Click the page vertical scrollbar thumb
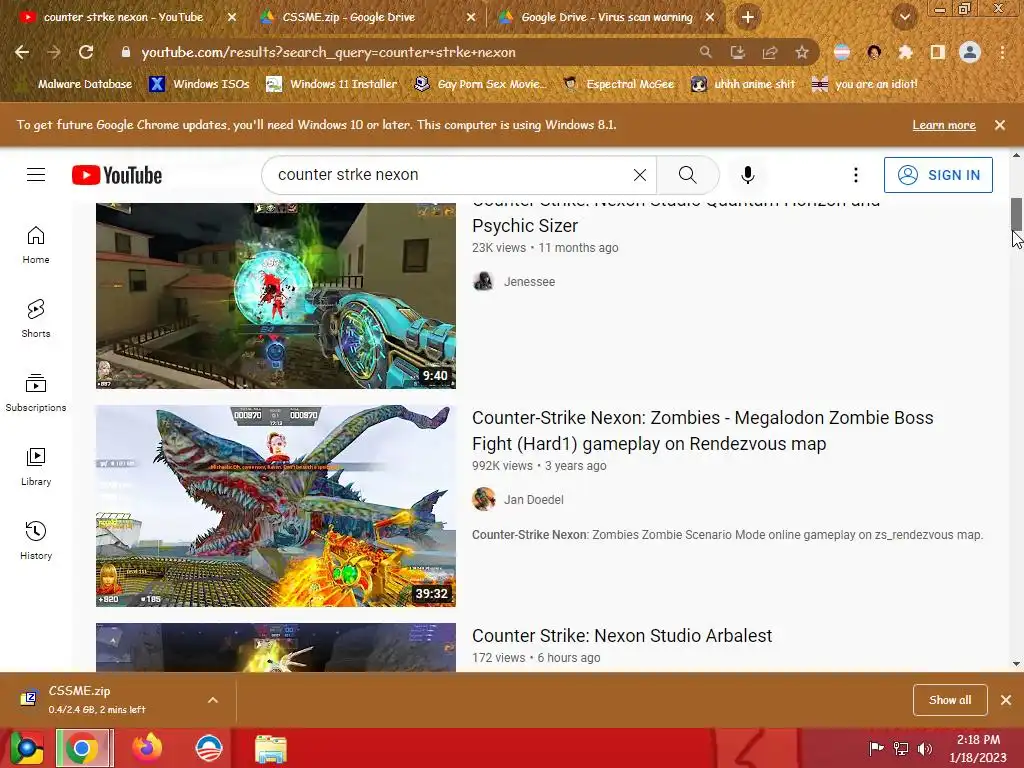This screenshot has width=1024, height=768. pos(1016,214)
